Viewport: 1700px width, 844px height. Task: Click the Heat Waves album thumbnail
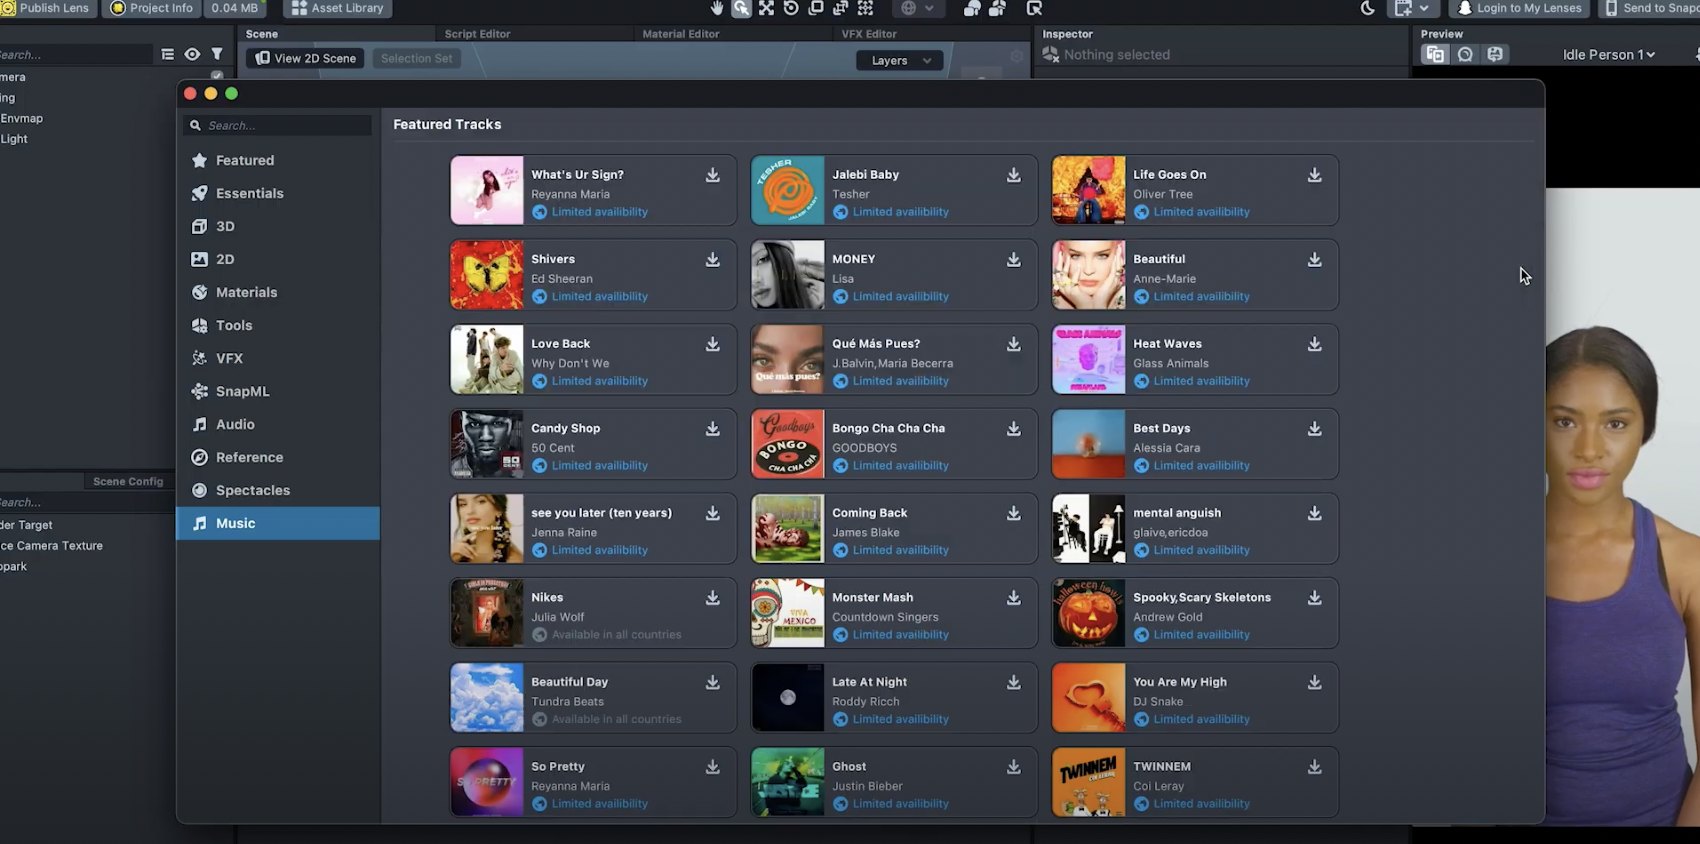coord(1089,359)
